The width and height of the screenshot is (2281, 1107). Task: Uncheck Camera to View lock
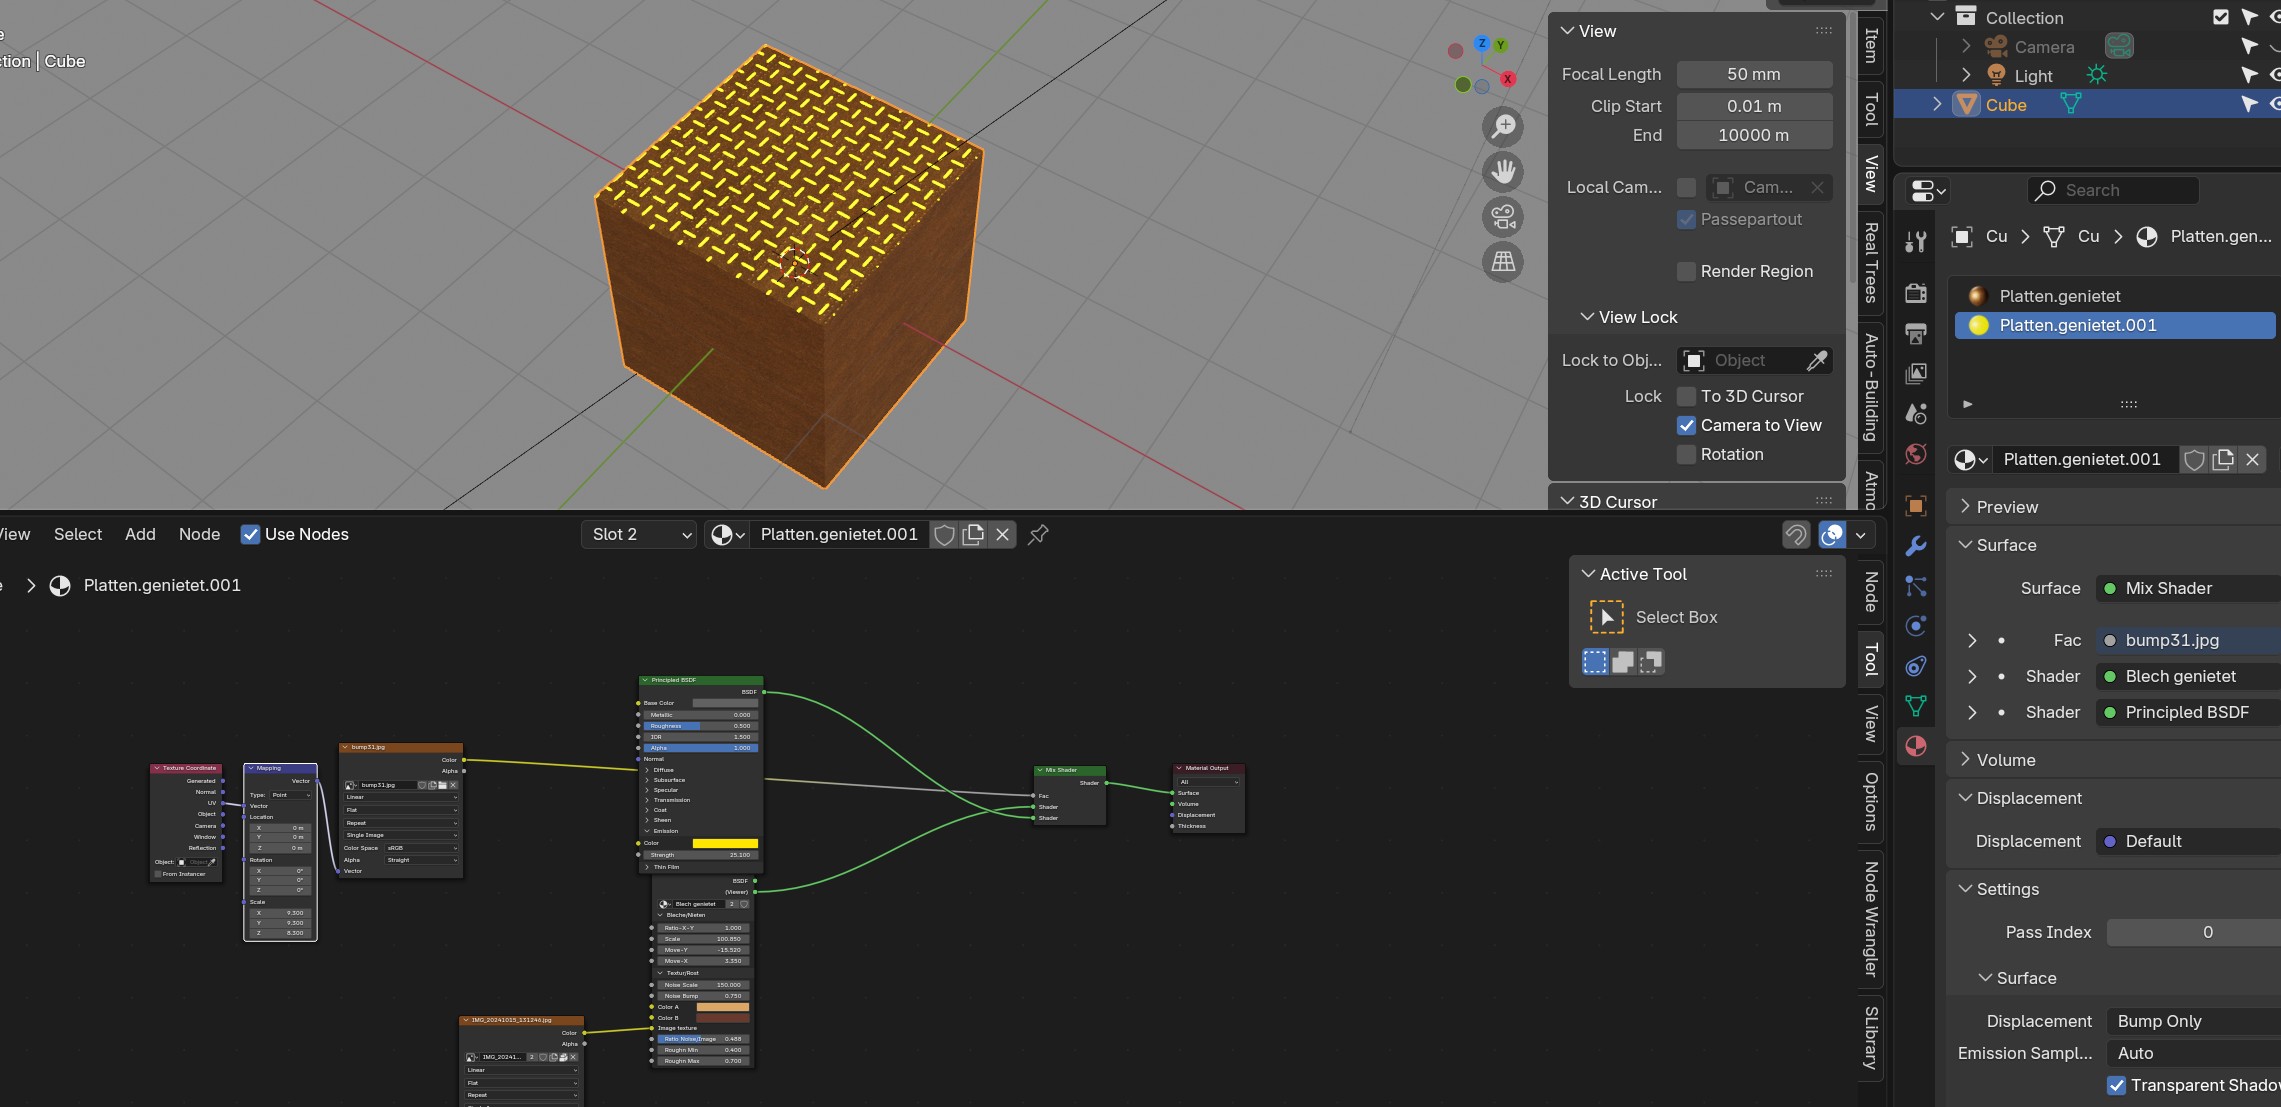pyautogui.click(x=1687, y=425)
